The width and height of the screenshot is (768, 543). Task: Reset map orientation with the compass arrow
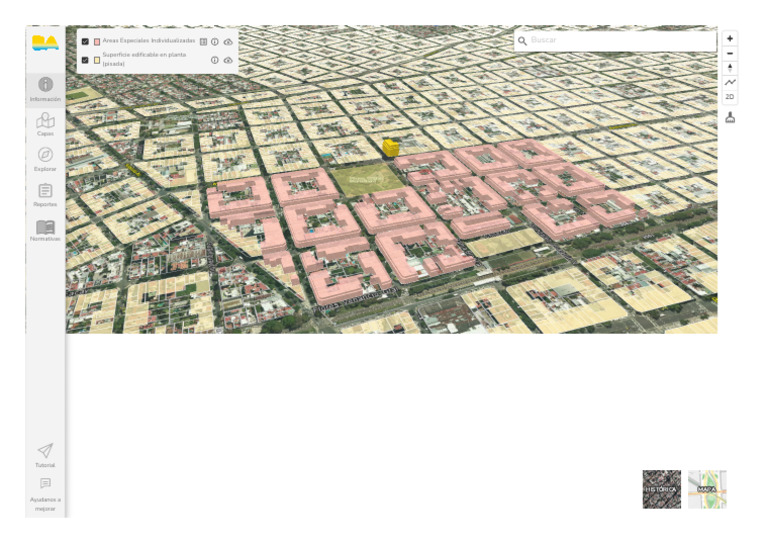(730, 68)
